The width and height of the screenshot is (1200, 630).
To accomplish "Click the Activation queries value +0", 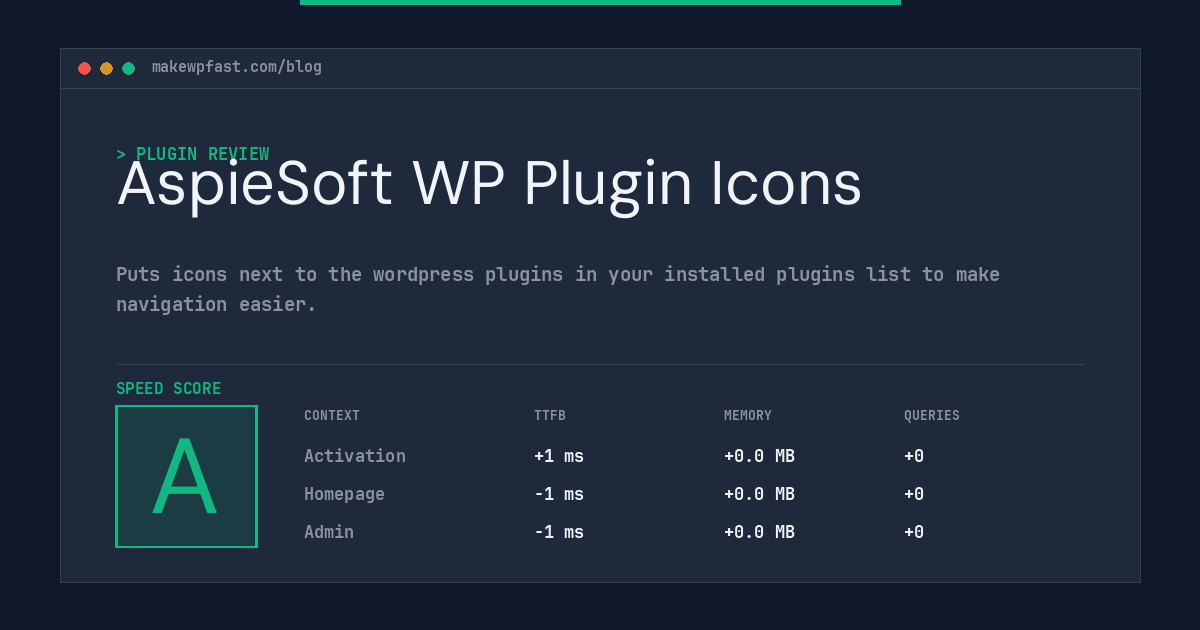I will (914, 456).
